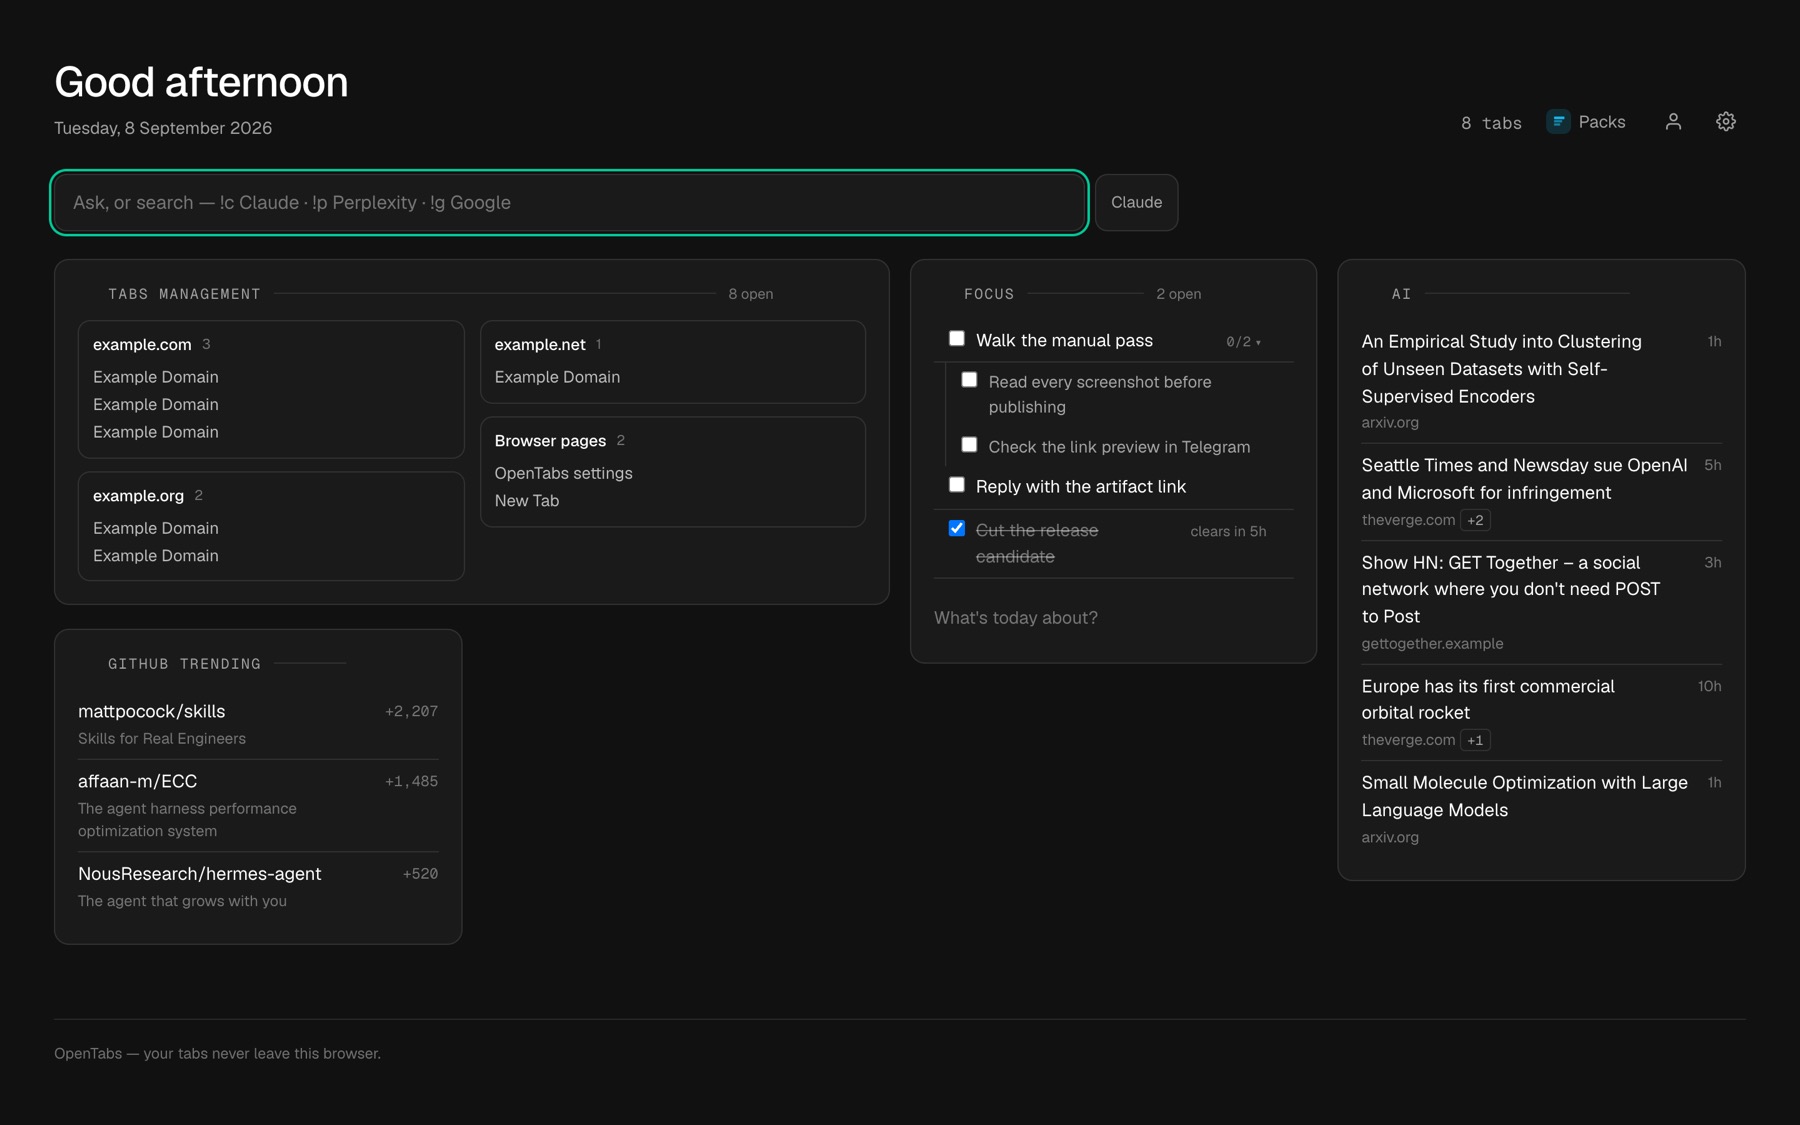Image resolution: width=1800 pixels, height=1125 pixels.
Task: Check the 'Reply with the artifact link' checkbox
Action: point(957,485)
